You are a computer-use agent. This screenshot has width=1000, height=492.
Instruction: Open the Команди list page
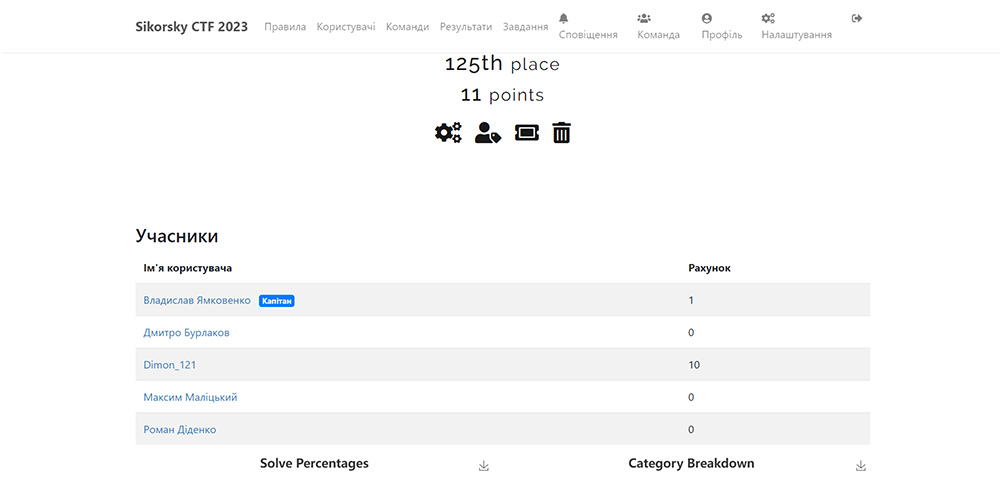click(407, 27)
